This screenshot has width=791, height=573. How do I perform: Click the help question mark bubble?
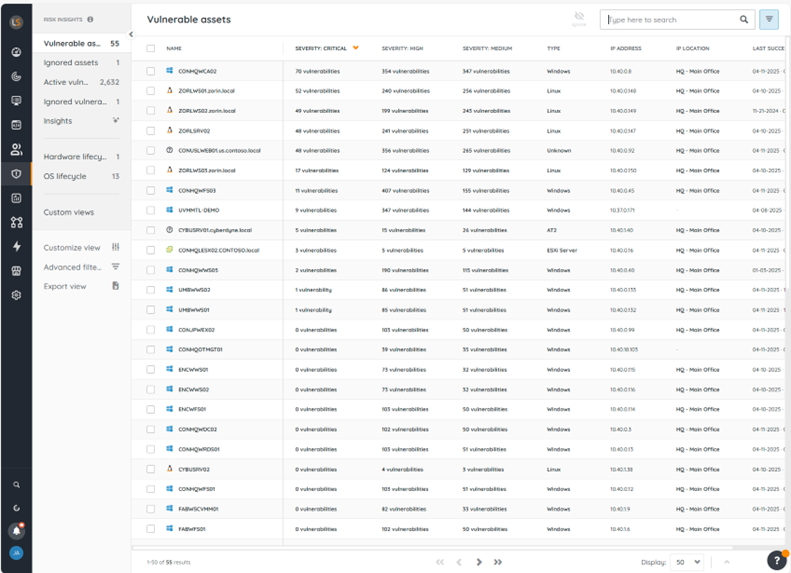(x=776, y=560)
